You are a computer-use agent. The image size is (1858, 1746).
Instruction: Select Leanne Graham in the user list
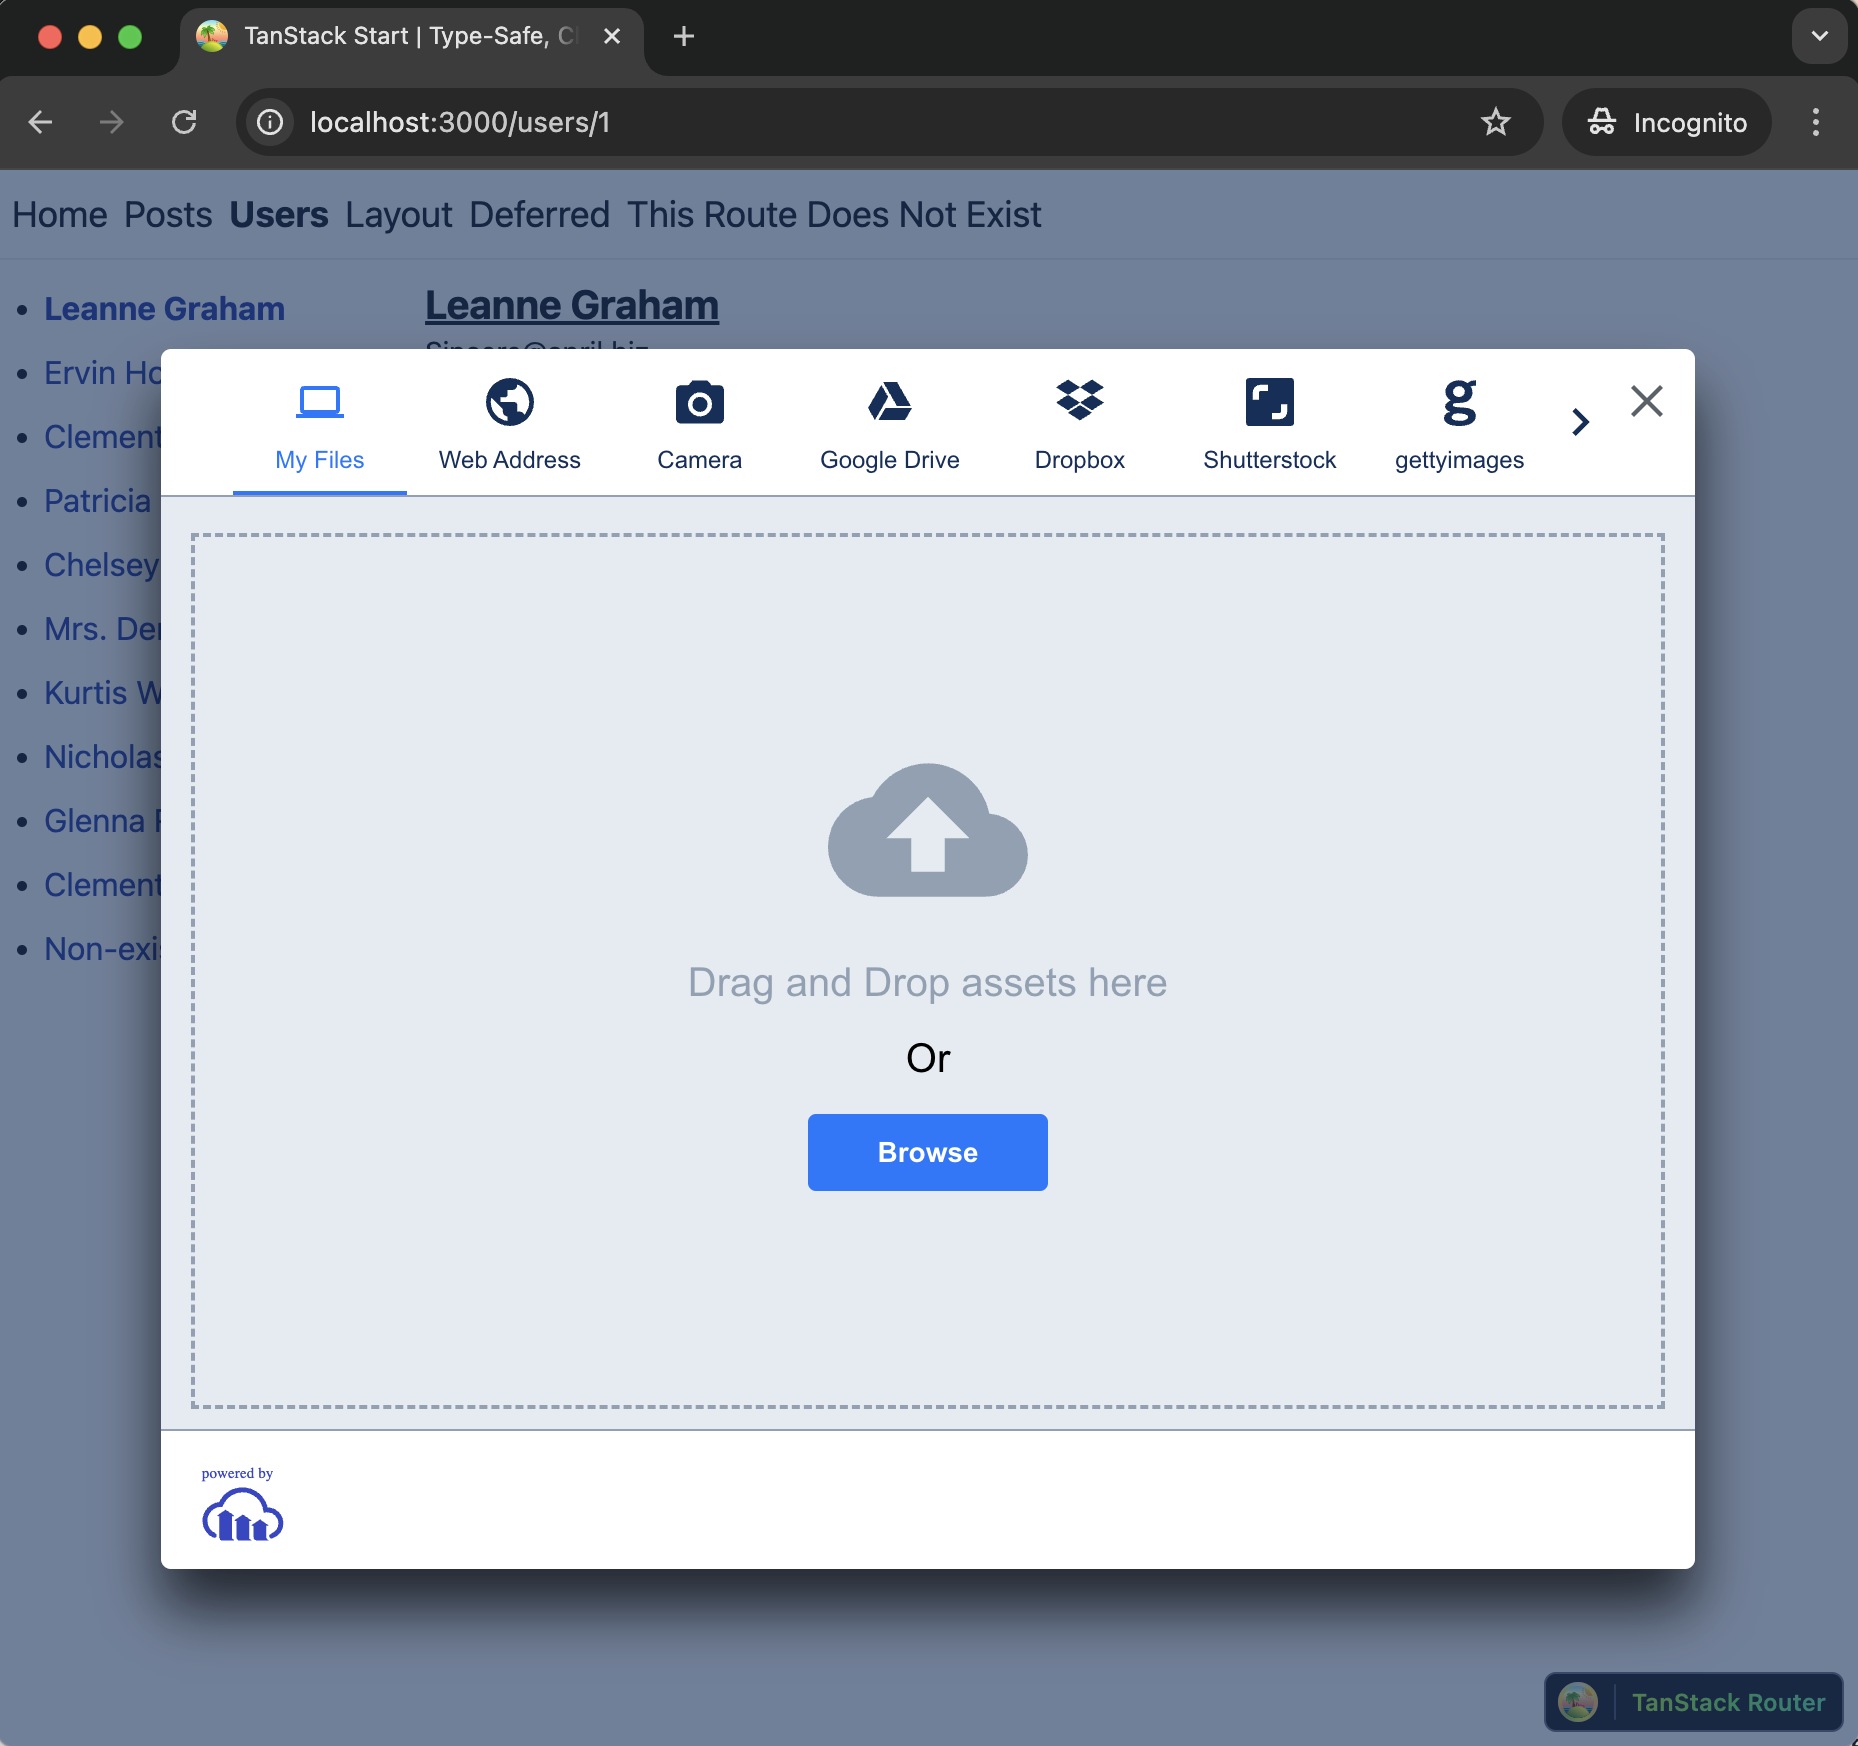pyautogui.click(x=165, y=309)
